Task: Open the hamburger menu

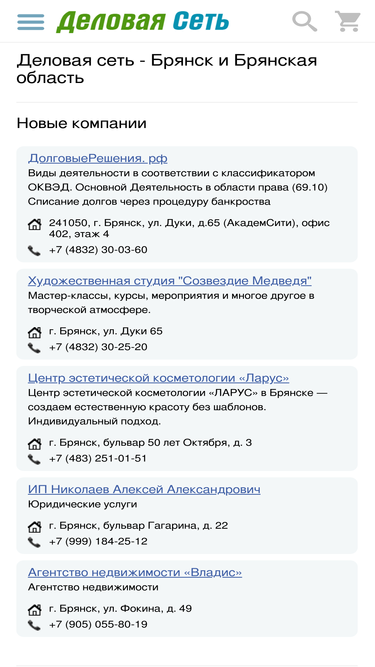Action: click(x=31, y=22)
